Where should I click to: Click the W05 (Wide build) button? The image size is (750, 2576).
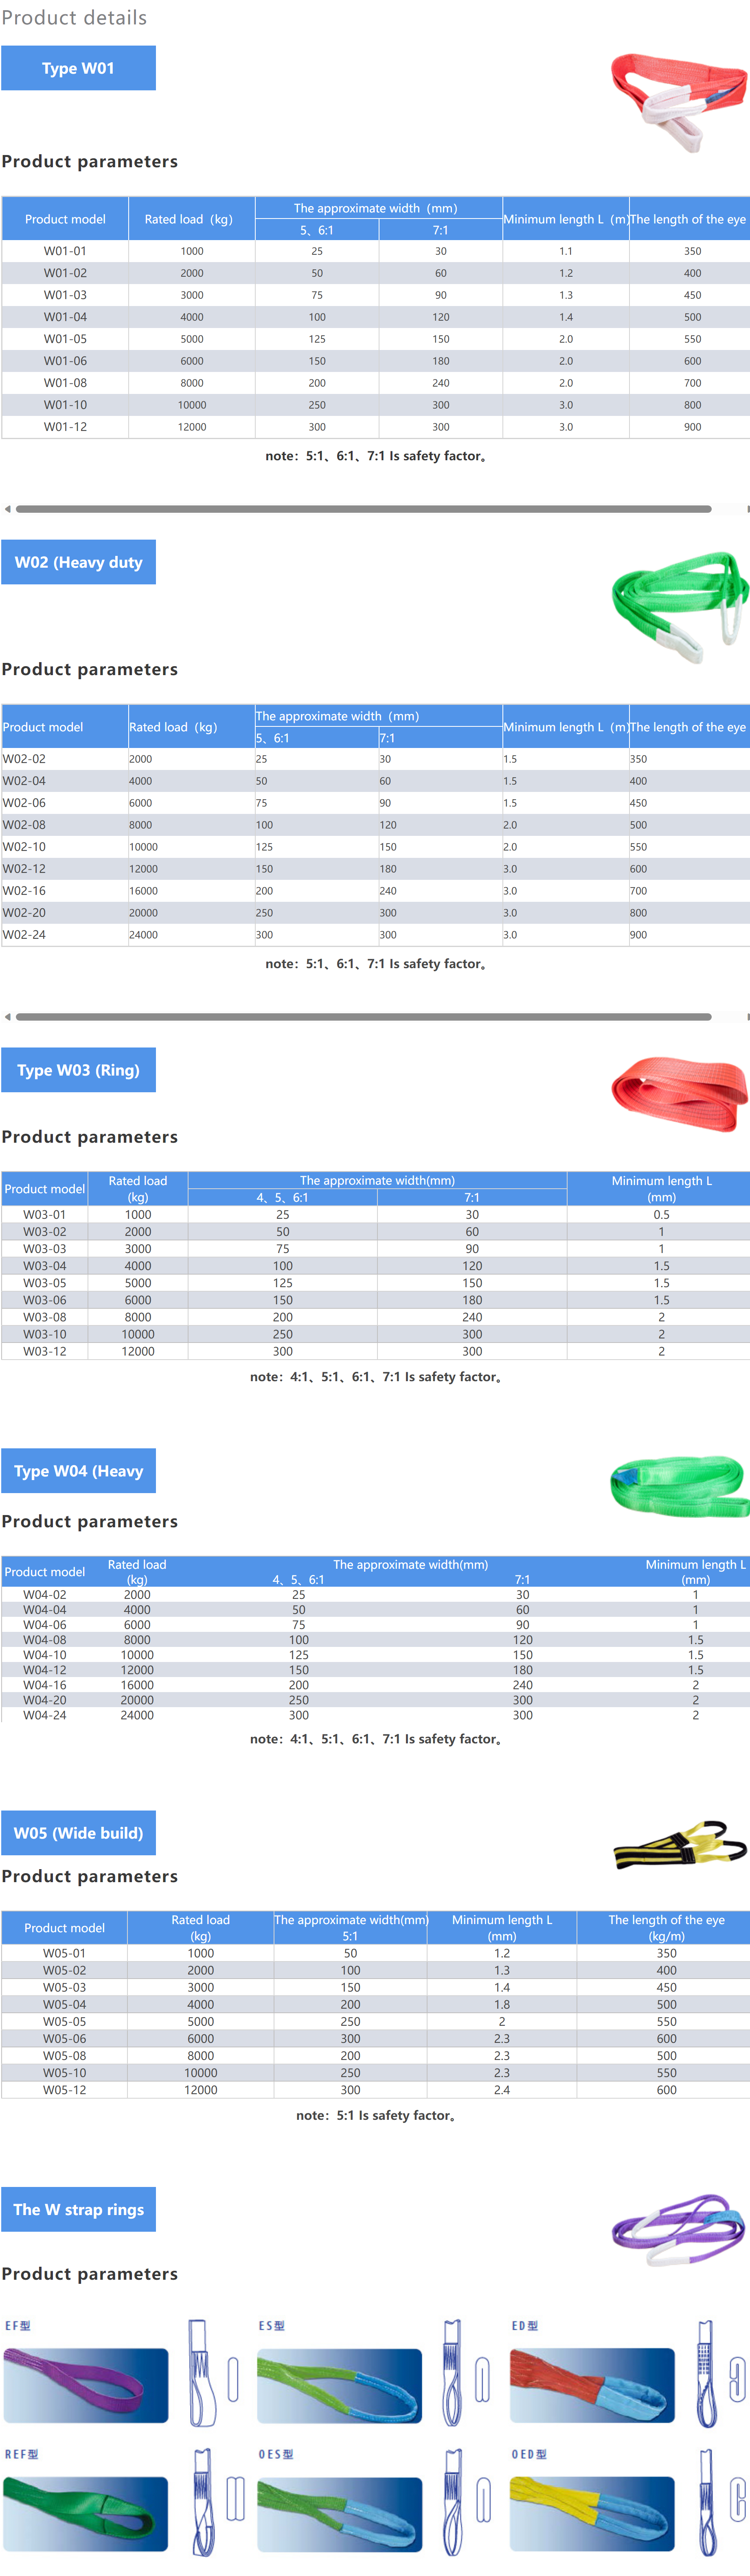(x=78, y=1833)
